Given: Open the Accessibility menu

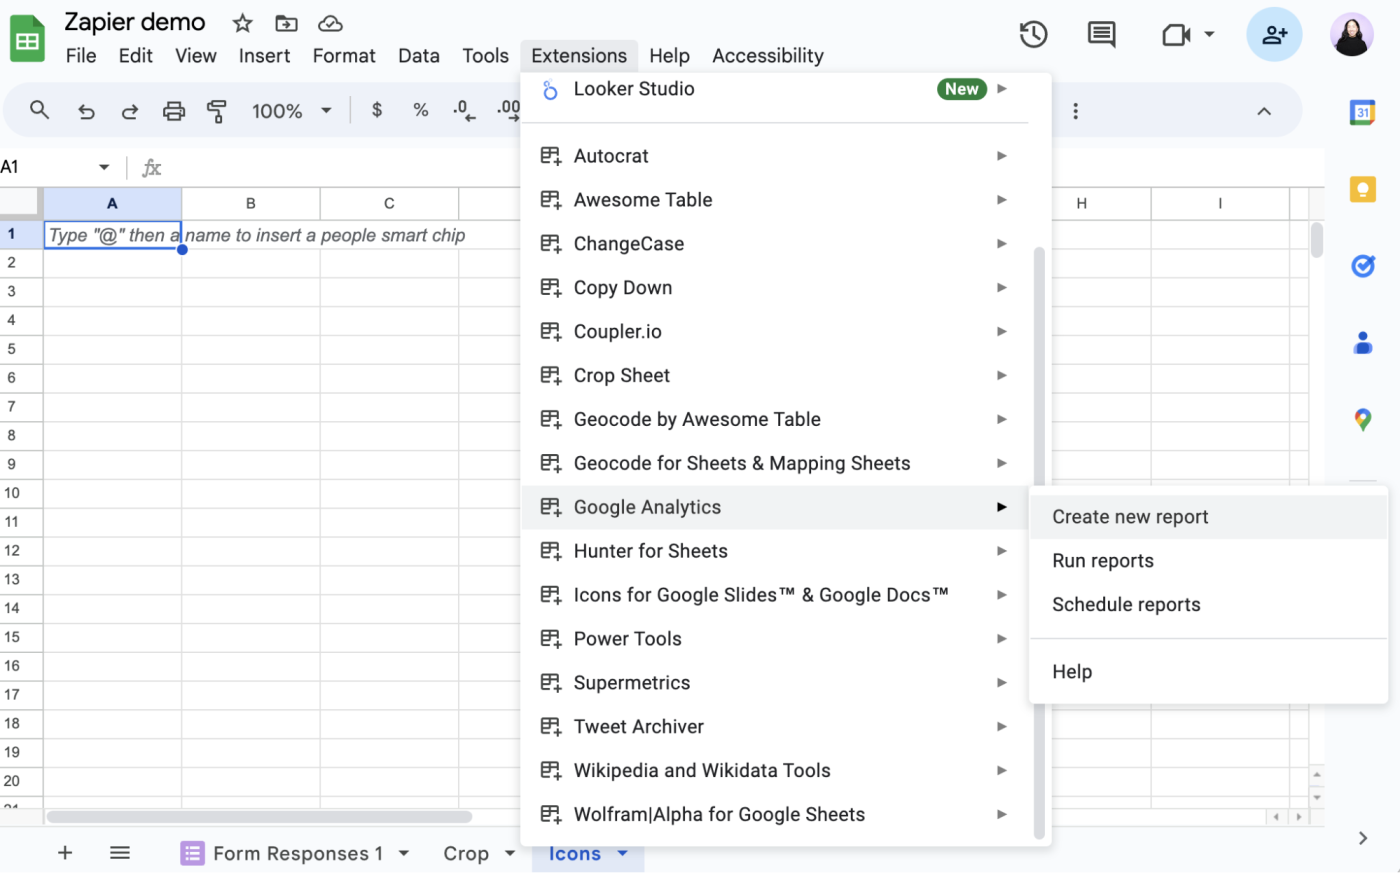Looking at the screenshot, I should [768, 56].
